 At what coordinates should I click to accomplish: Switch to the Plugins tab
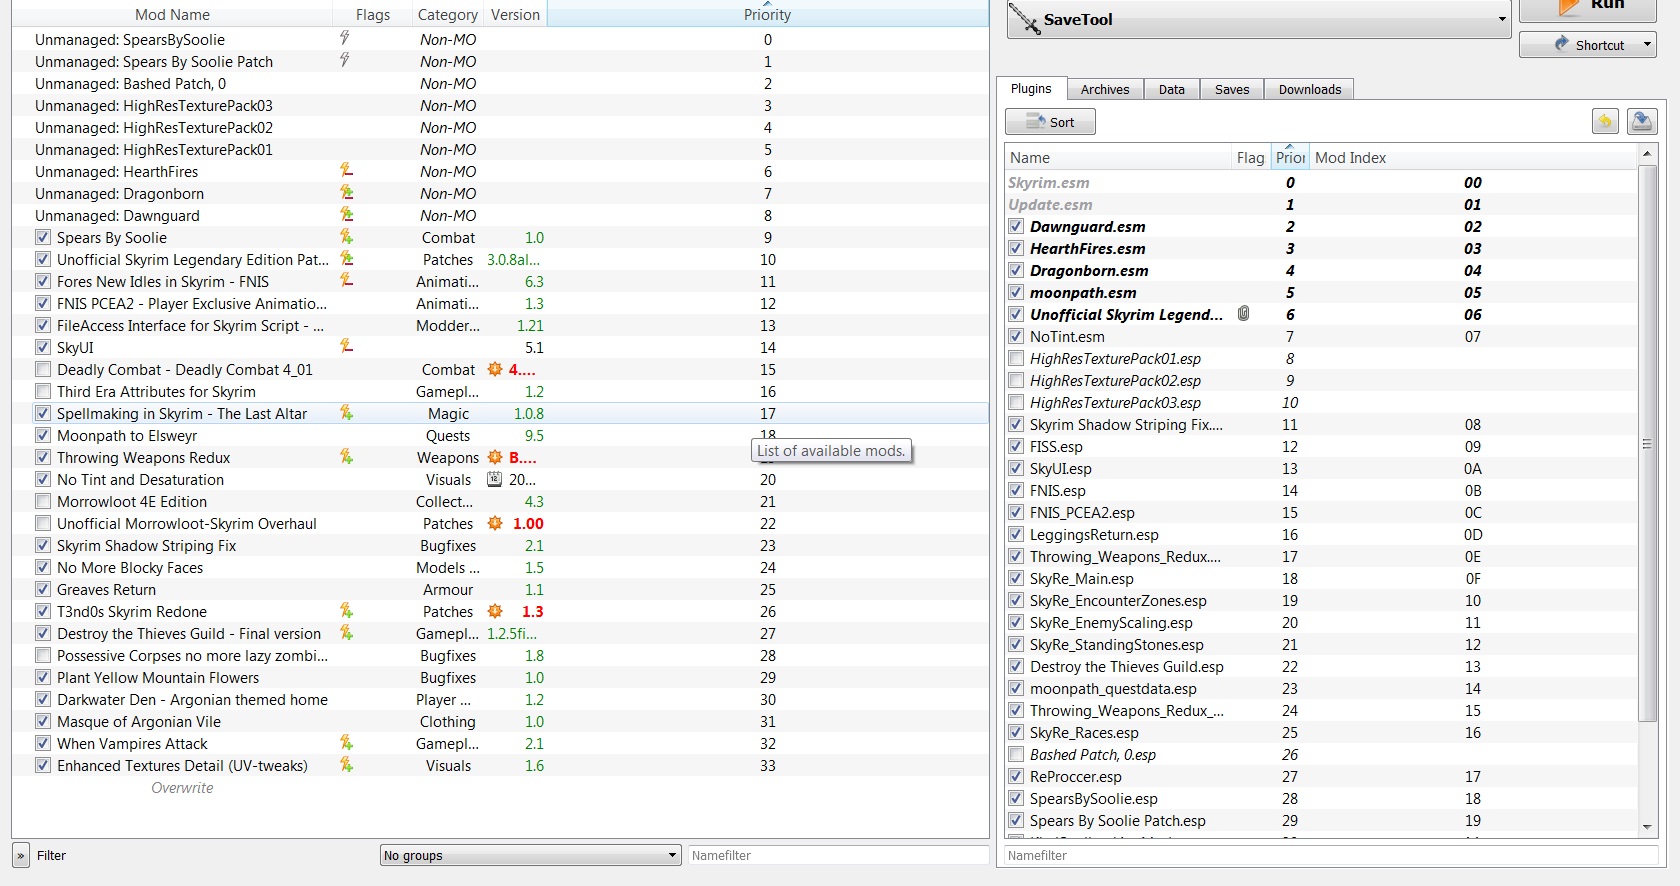tap(1031, 88)
